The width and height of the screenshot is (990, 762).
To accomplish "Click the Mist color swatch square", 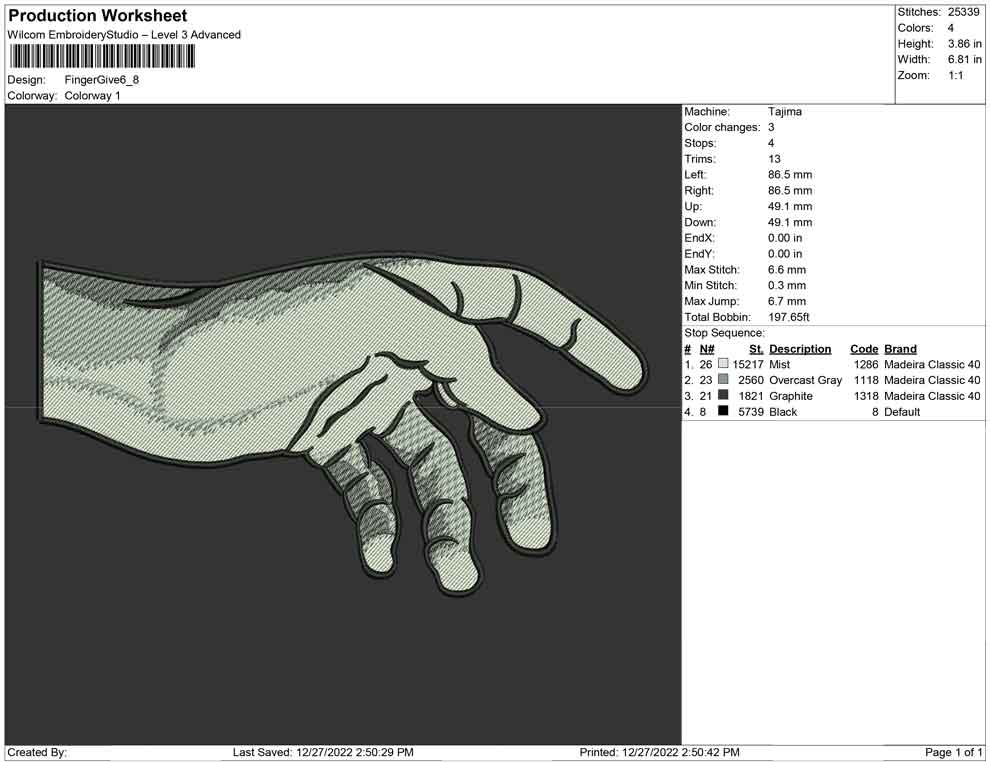I will [725, 364].
